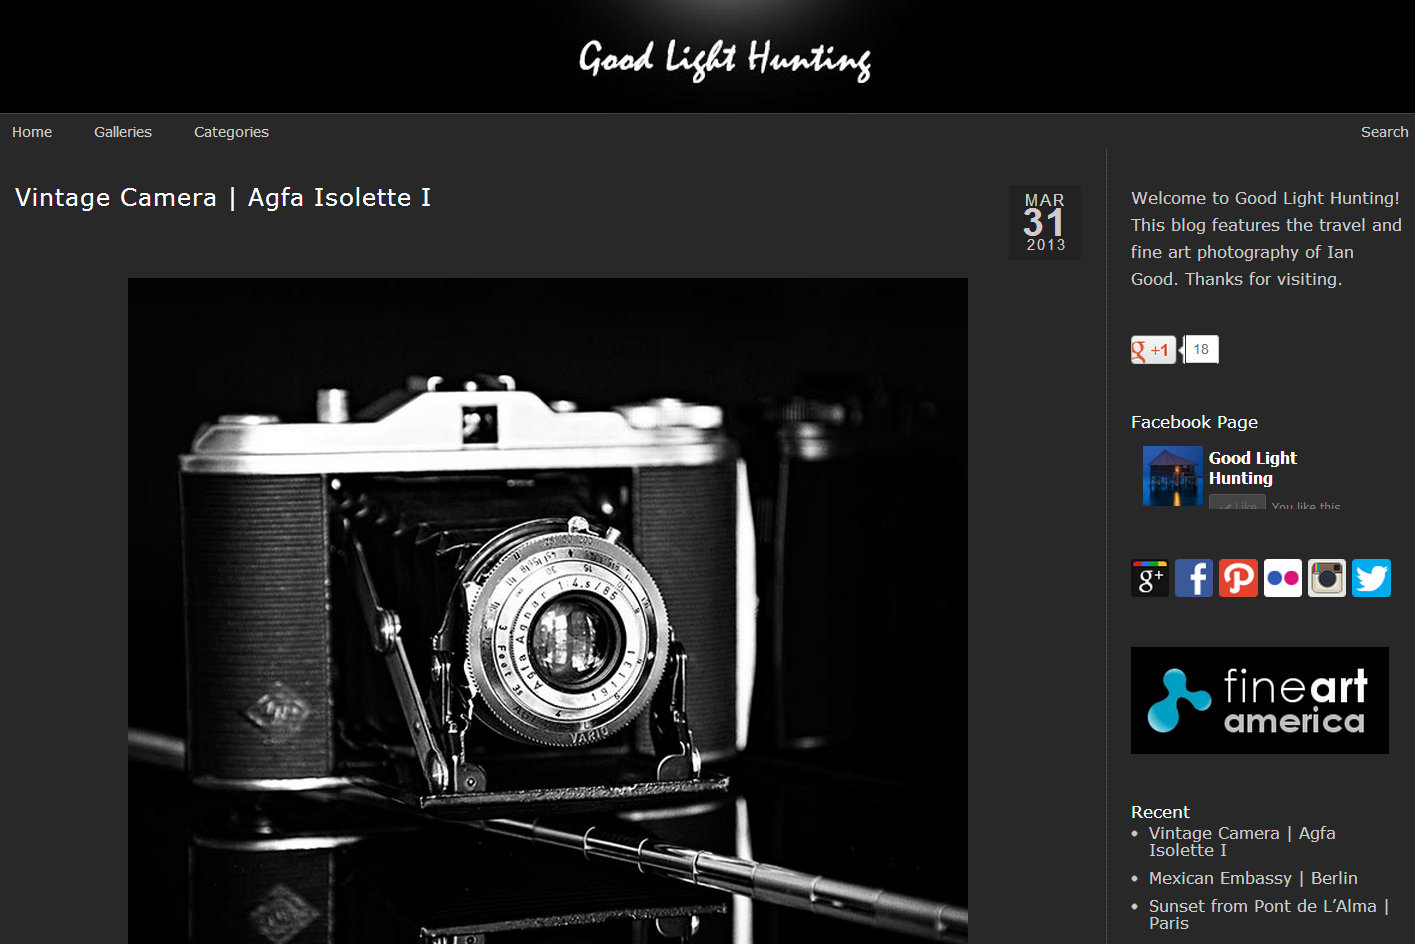The width and height of the screenshot is (1415, 944).
Task: Open the Instagram social icon
Action: (x=1327, y=578)
